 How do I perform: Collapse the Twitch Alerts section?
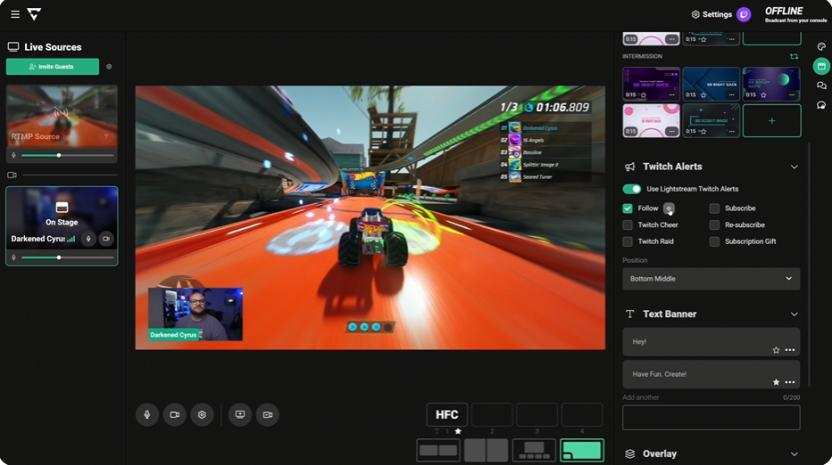pos(794,167)
